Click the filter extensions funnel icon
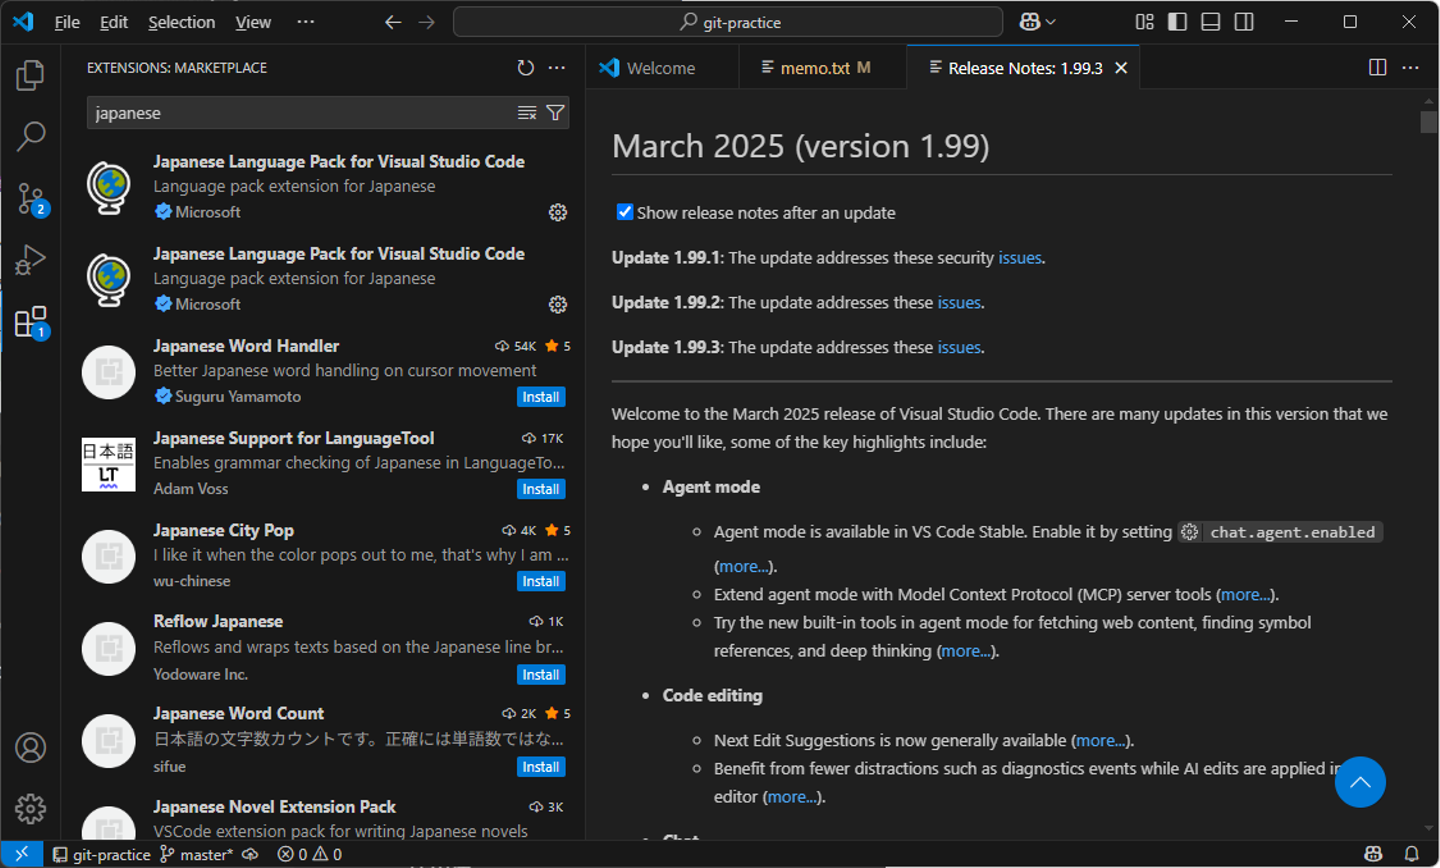The width and height of the screenshot is (1440, 868). [x=555, y=113]
